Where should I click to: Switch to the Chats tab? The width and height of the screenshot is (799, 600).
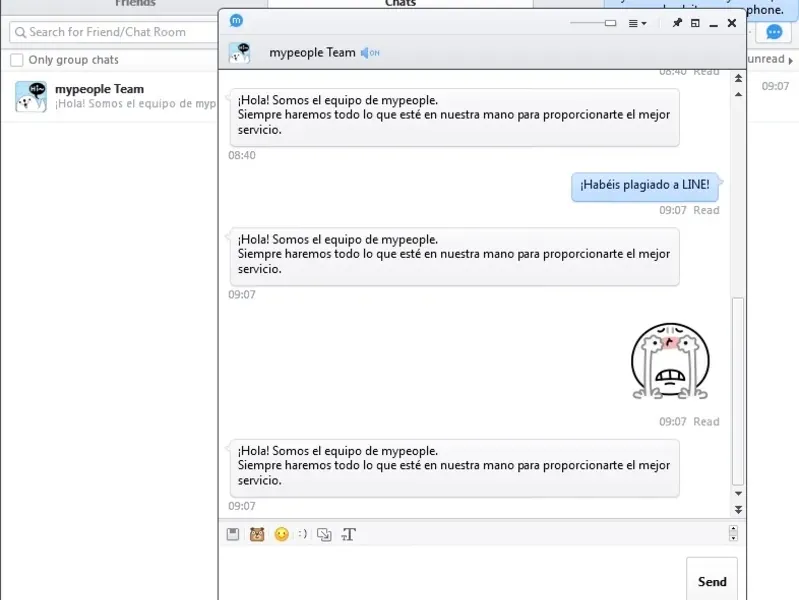tap(400, 4)
